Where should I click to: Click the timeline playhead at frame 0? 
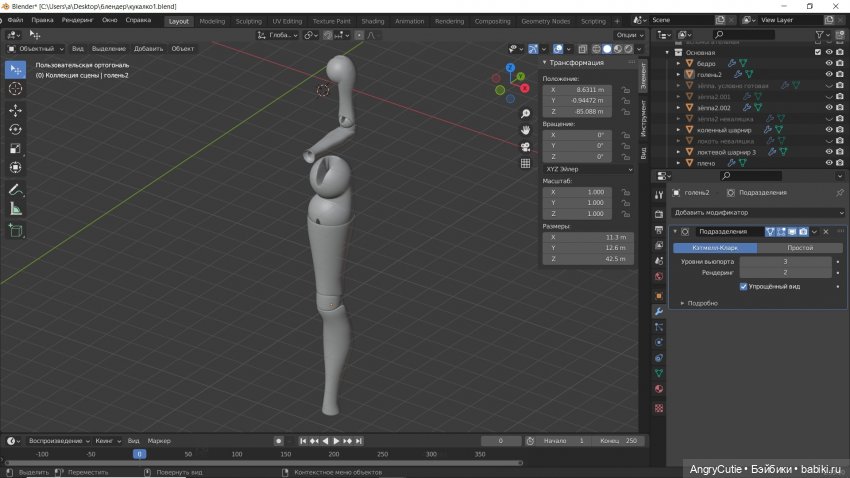tap(140, 453)
